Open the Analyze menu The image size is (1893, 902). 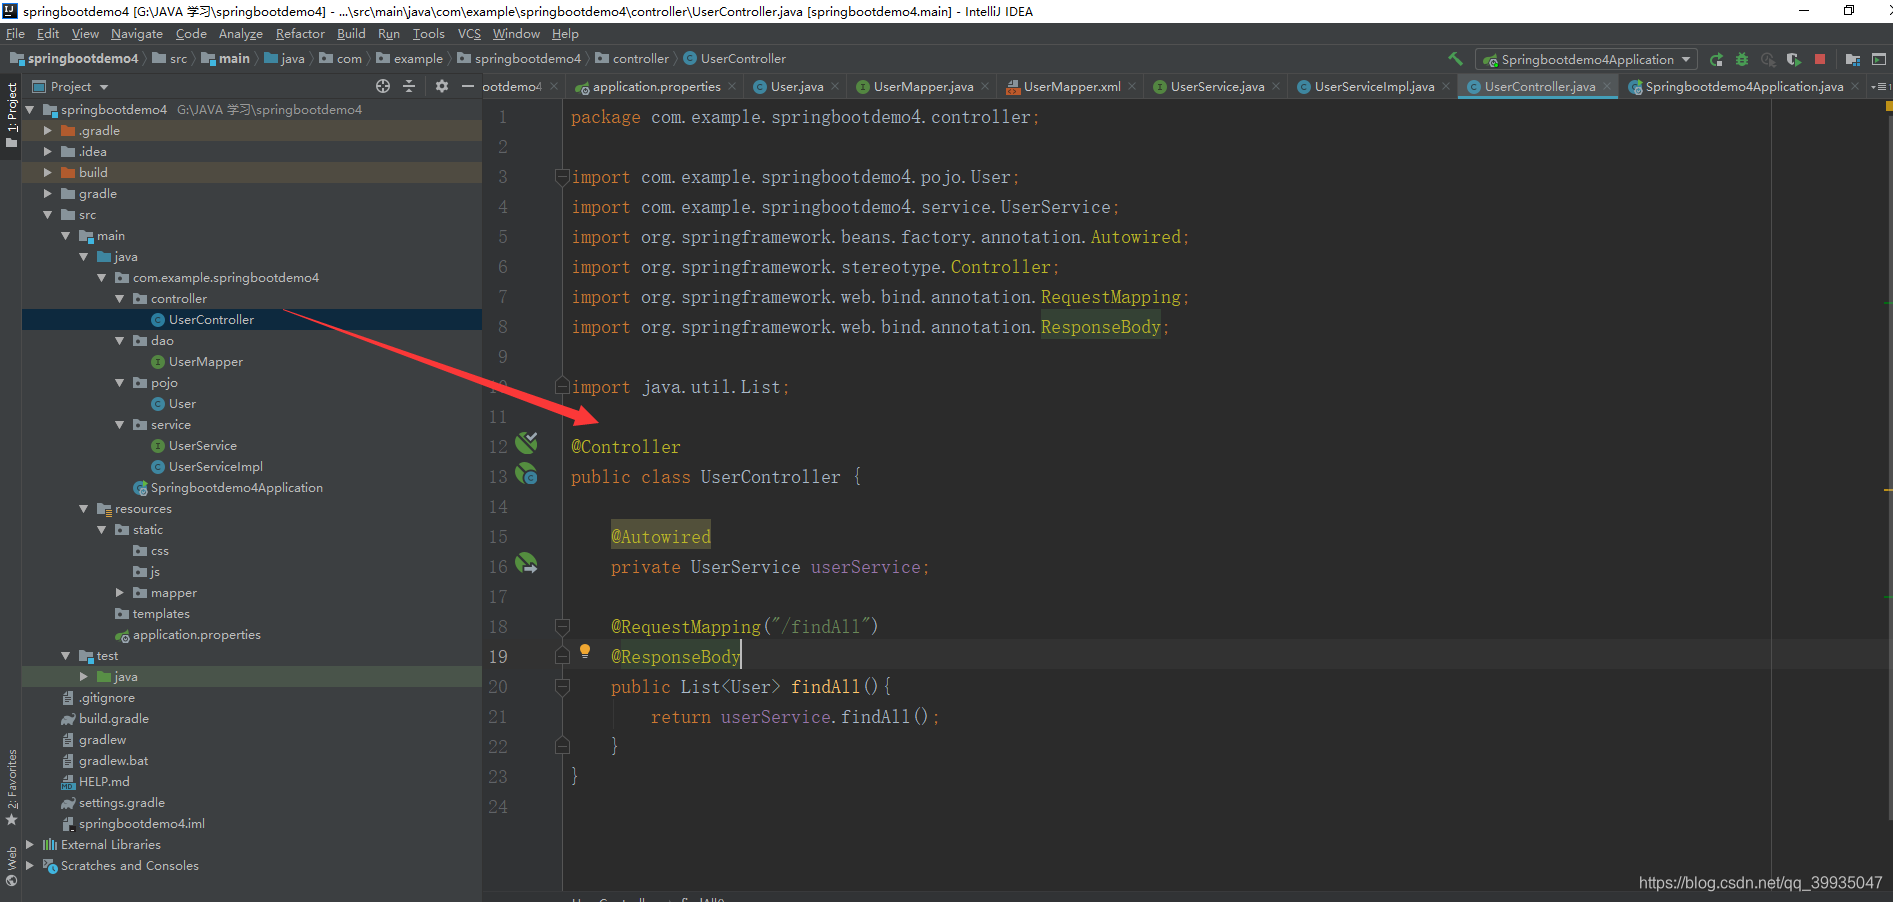[x=241, y=34]
